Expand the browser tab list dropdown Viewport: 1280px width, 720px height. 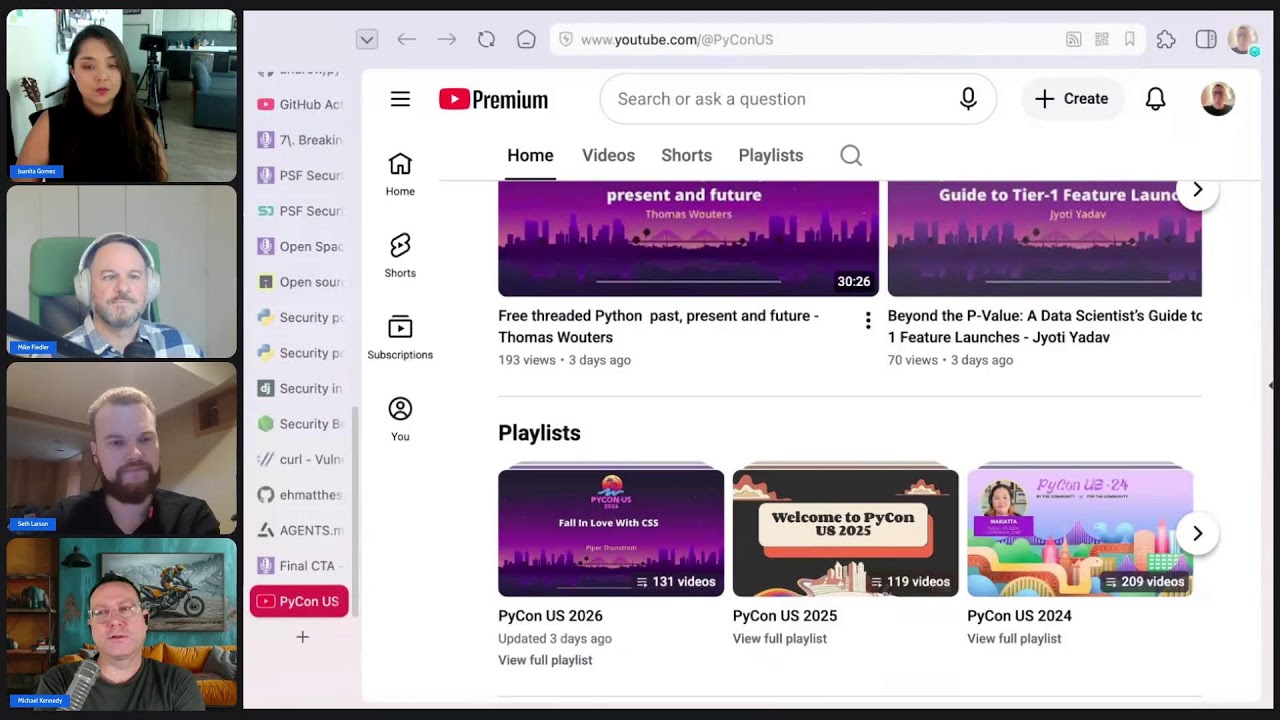367,39
